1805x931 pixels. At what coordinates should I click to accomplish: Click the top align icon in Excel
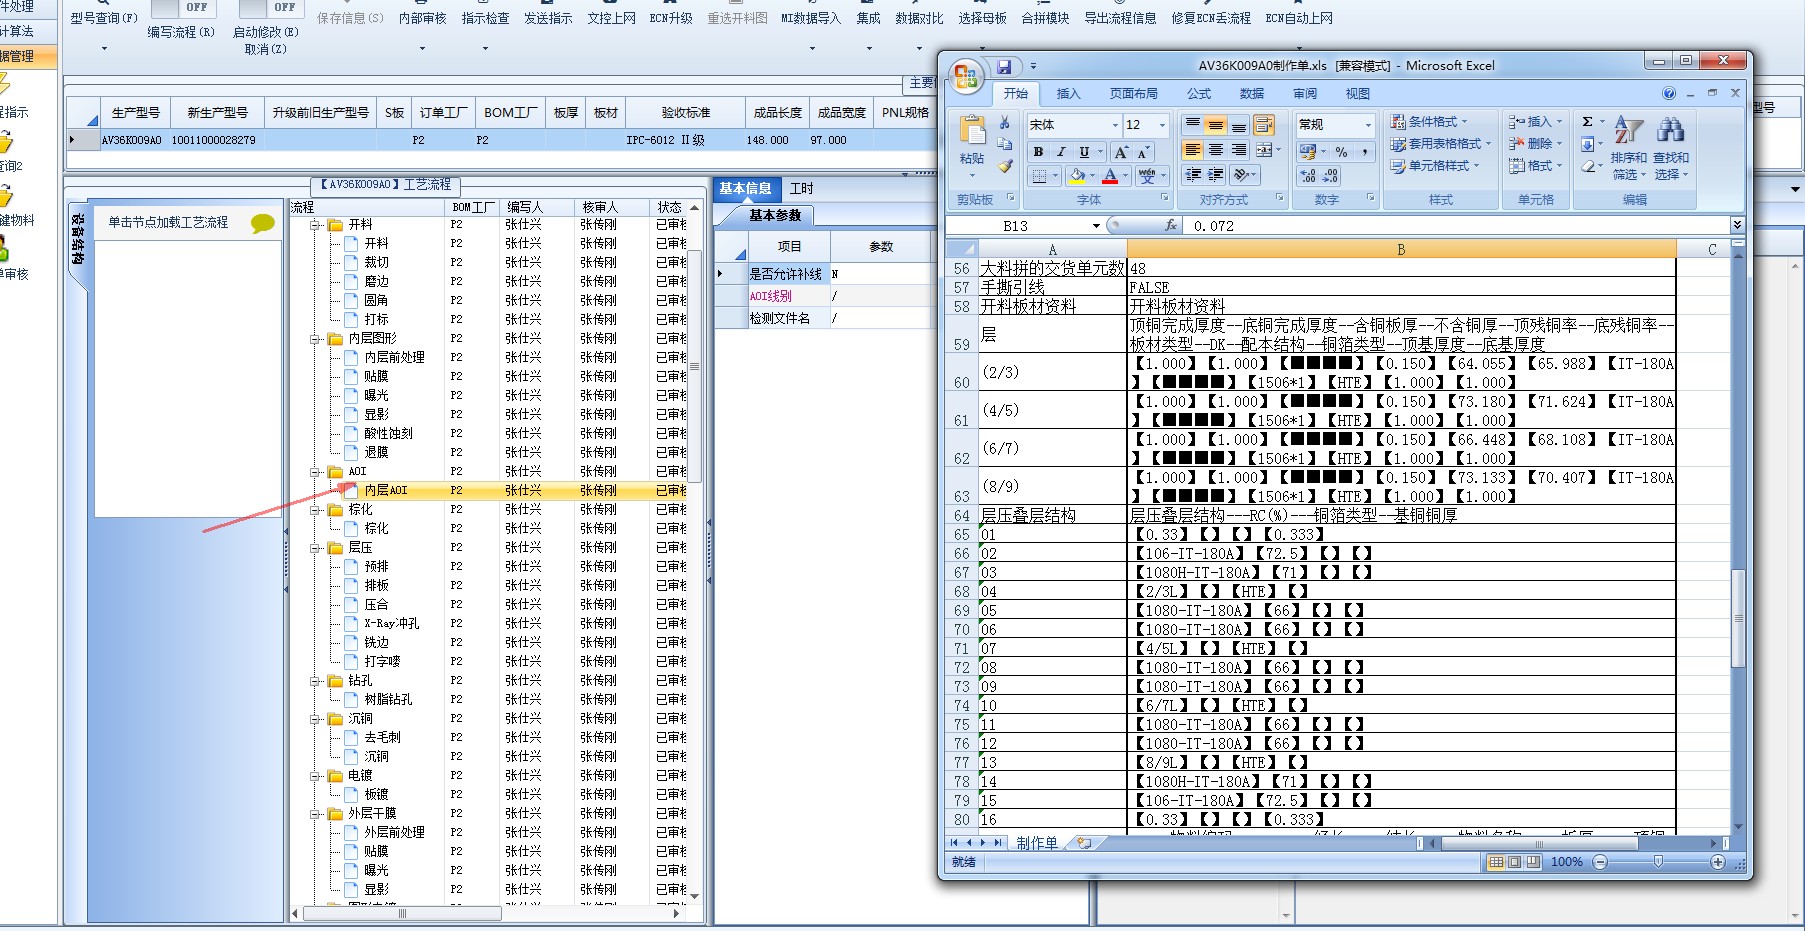pyautogui.click(x=1192, y=125)
